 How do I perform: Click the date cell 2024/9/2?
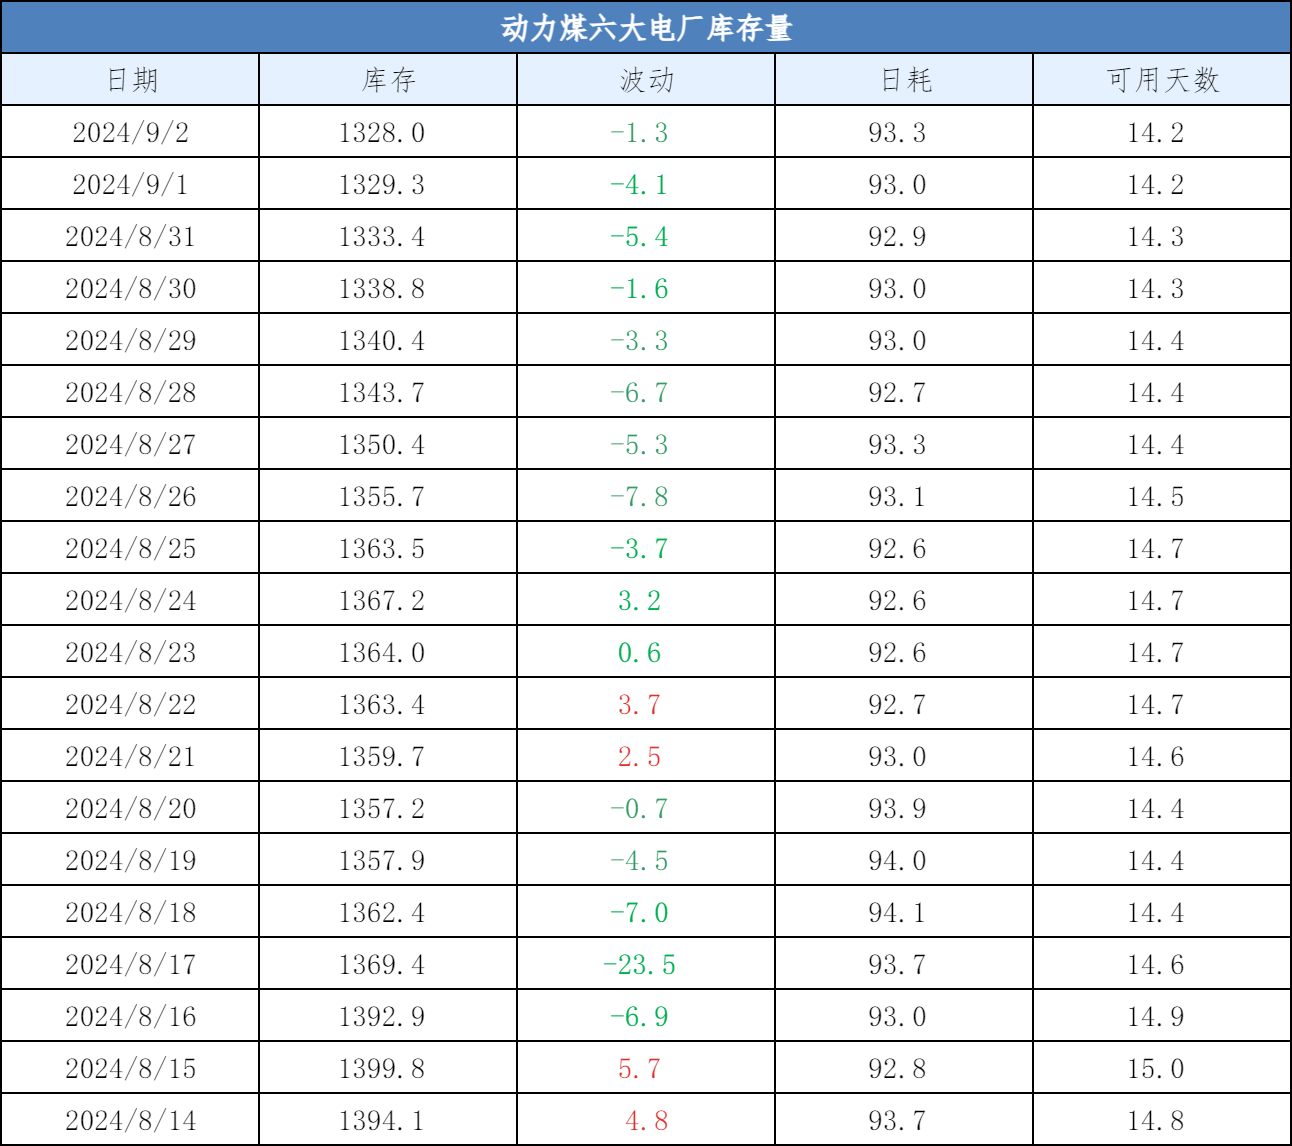(x=131, y=131)
